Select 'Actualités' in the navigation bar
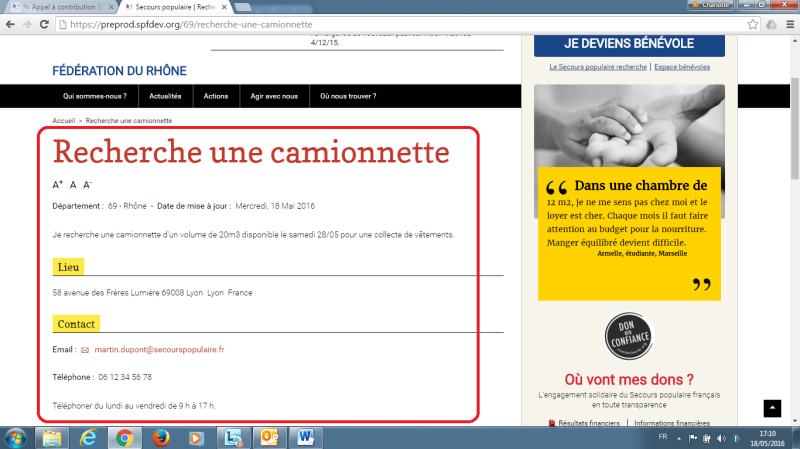The height and width of the screenshot is (449, 800). pos(165,97)
